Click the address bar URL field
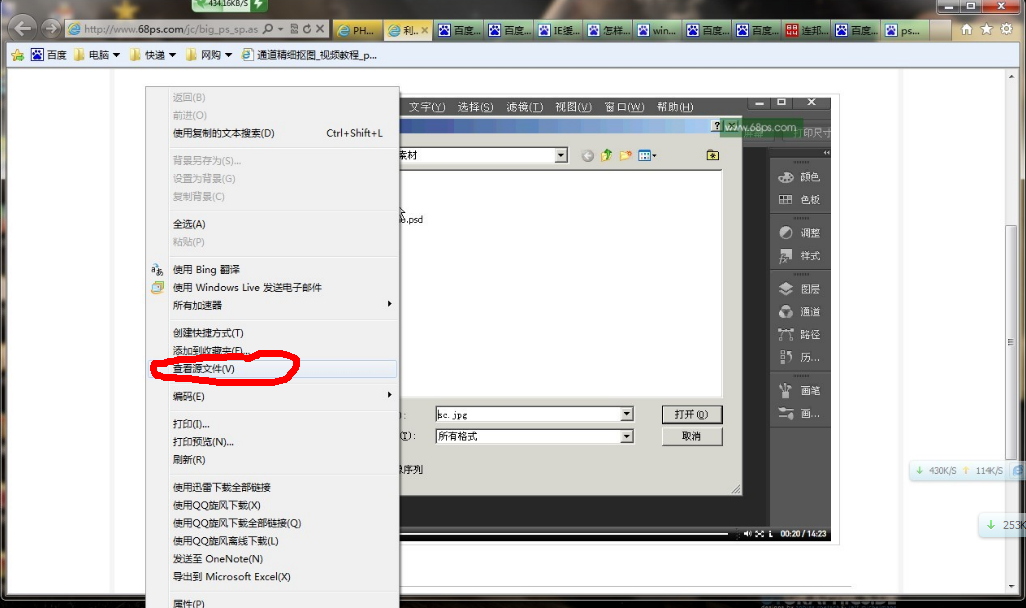The image size is (1026, 608). [171, 29]
